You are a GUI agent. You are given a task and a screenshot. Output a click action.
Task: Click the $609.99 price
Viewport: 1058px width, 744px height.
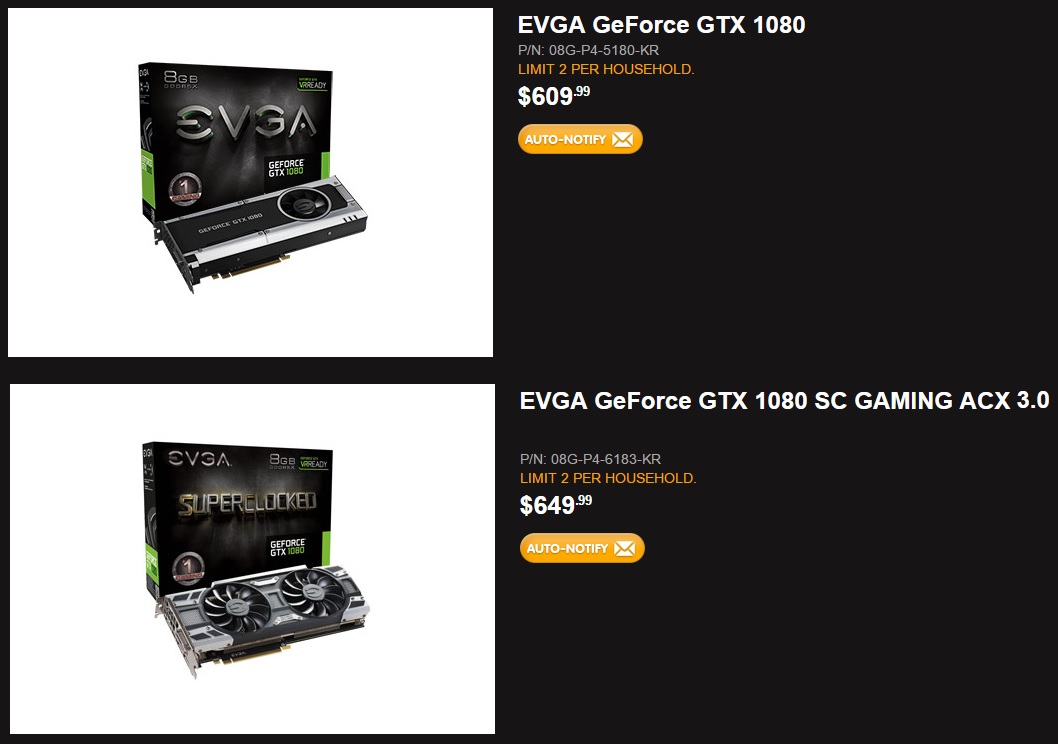pyautogui.click(x=554, y=96)
